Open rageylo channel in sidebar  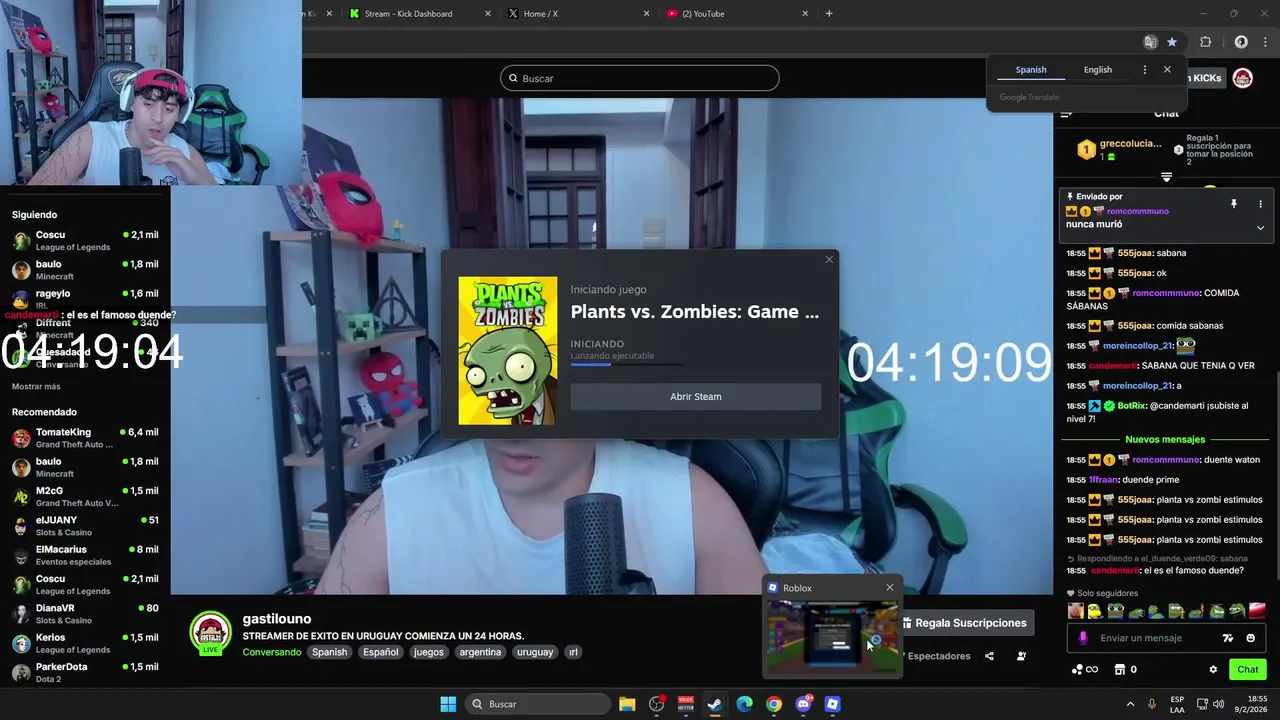[x=85, y=299]
